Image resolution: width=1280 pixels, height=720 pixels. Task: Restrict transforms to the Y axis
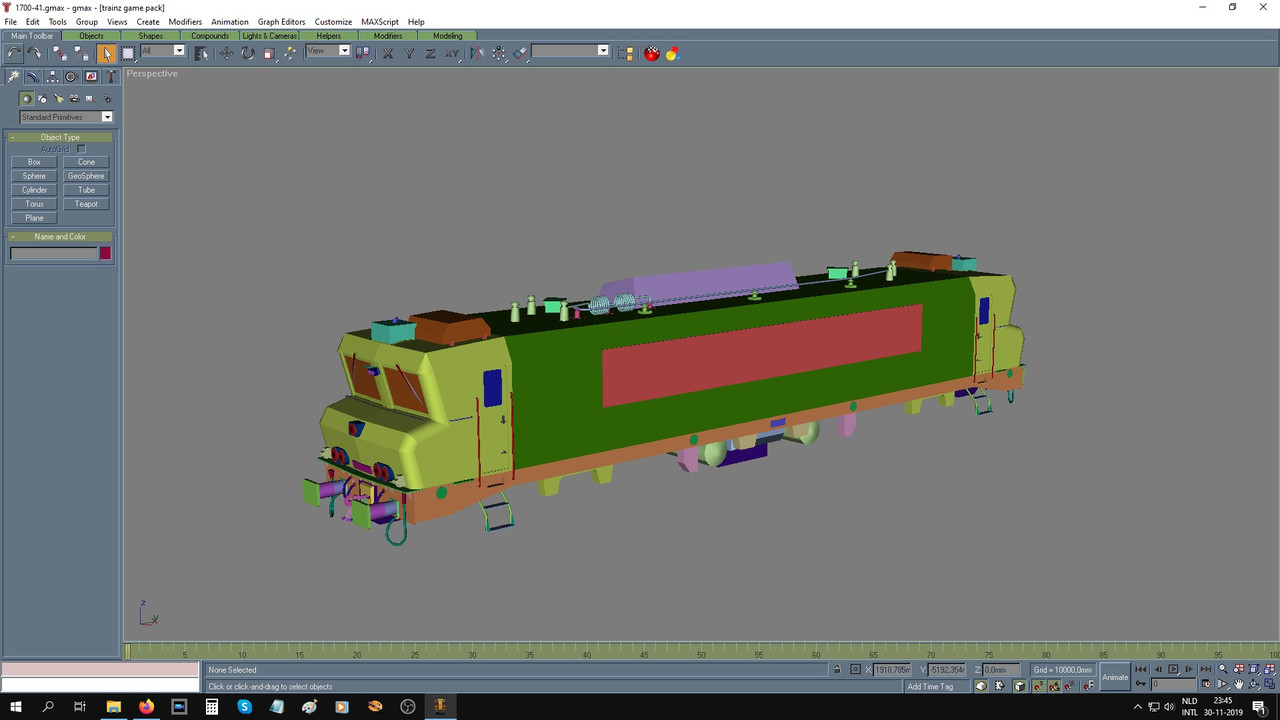(409, 53)
